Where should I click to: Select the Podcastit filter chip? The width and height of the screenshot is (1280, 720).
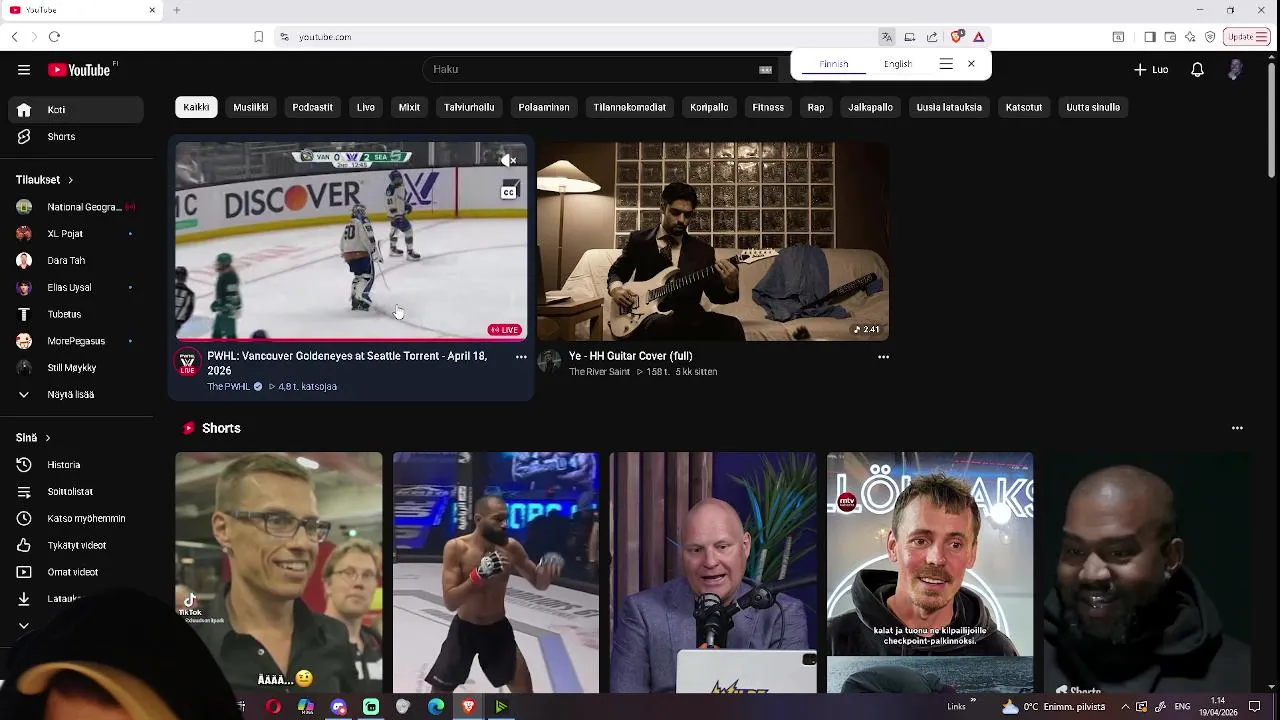coord(313,107)
